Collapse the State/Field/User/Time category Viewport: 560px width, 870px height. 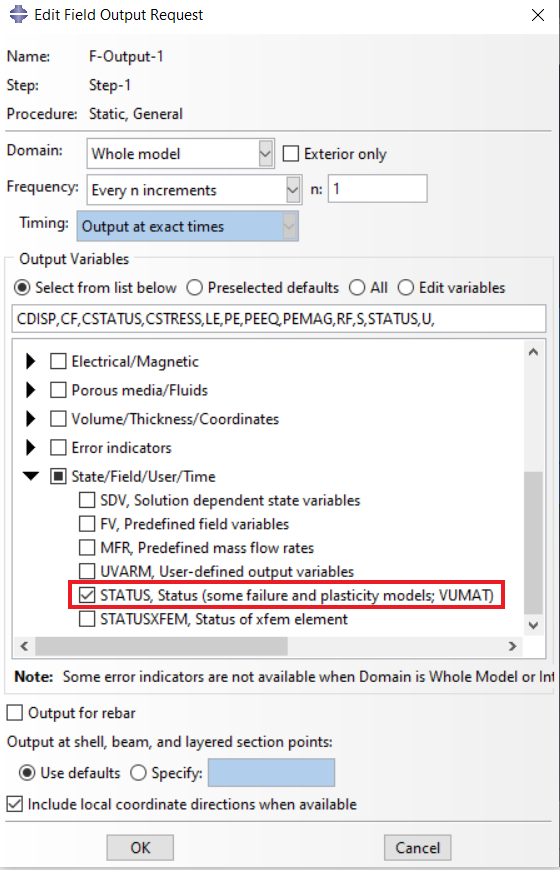click(x=31, y=476)
